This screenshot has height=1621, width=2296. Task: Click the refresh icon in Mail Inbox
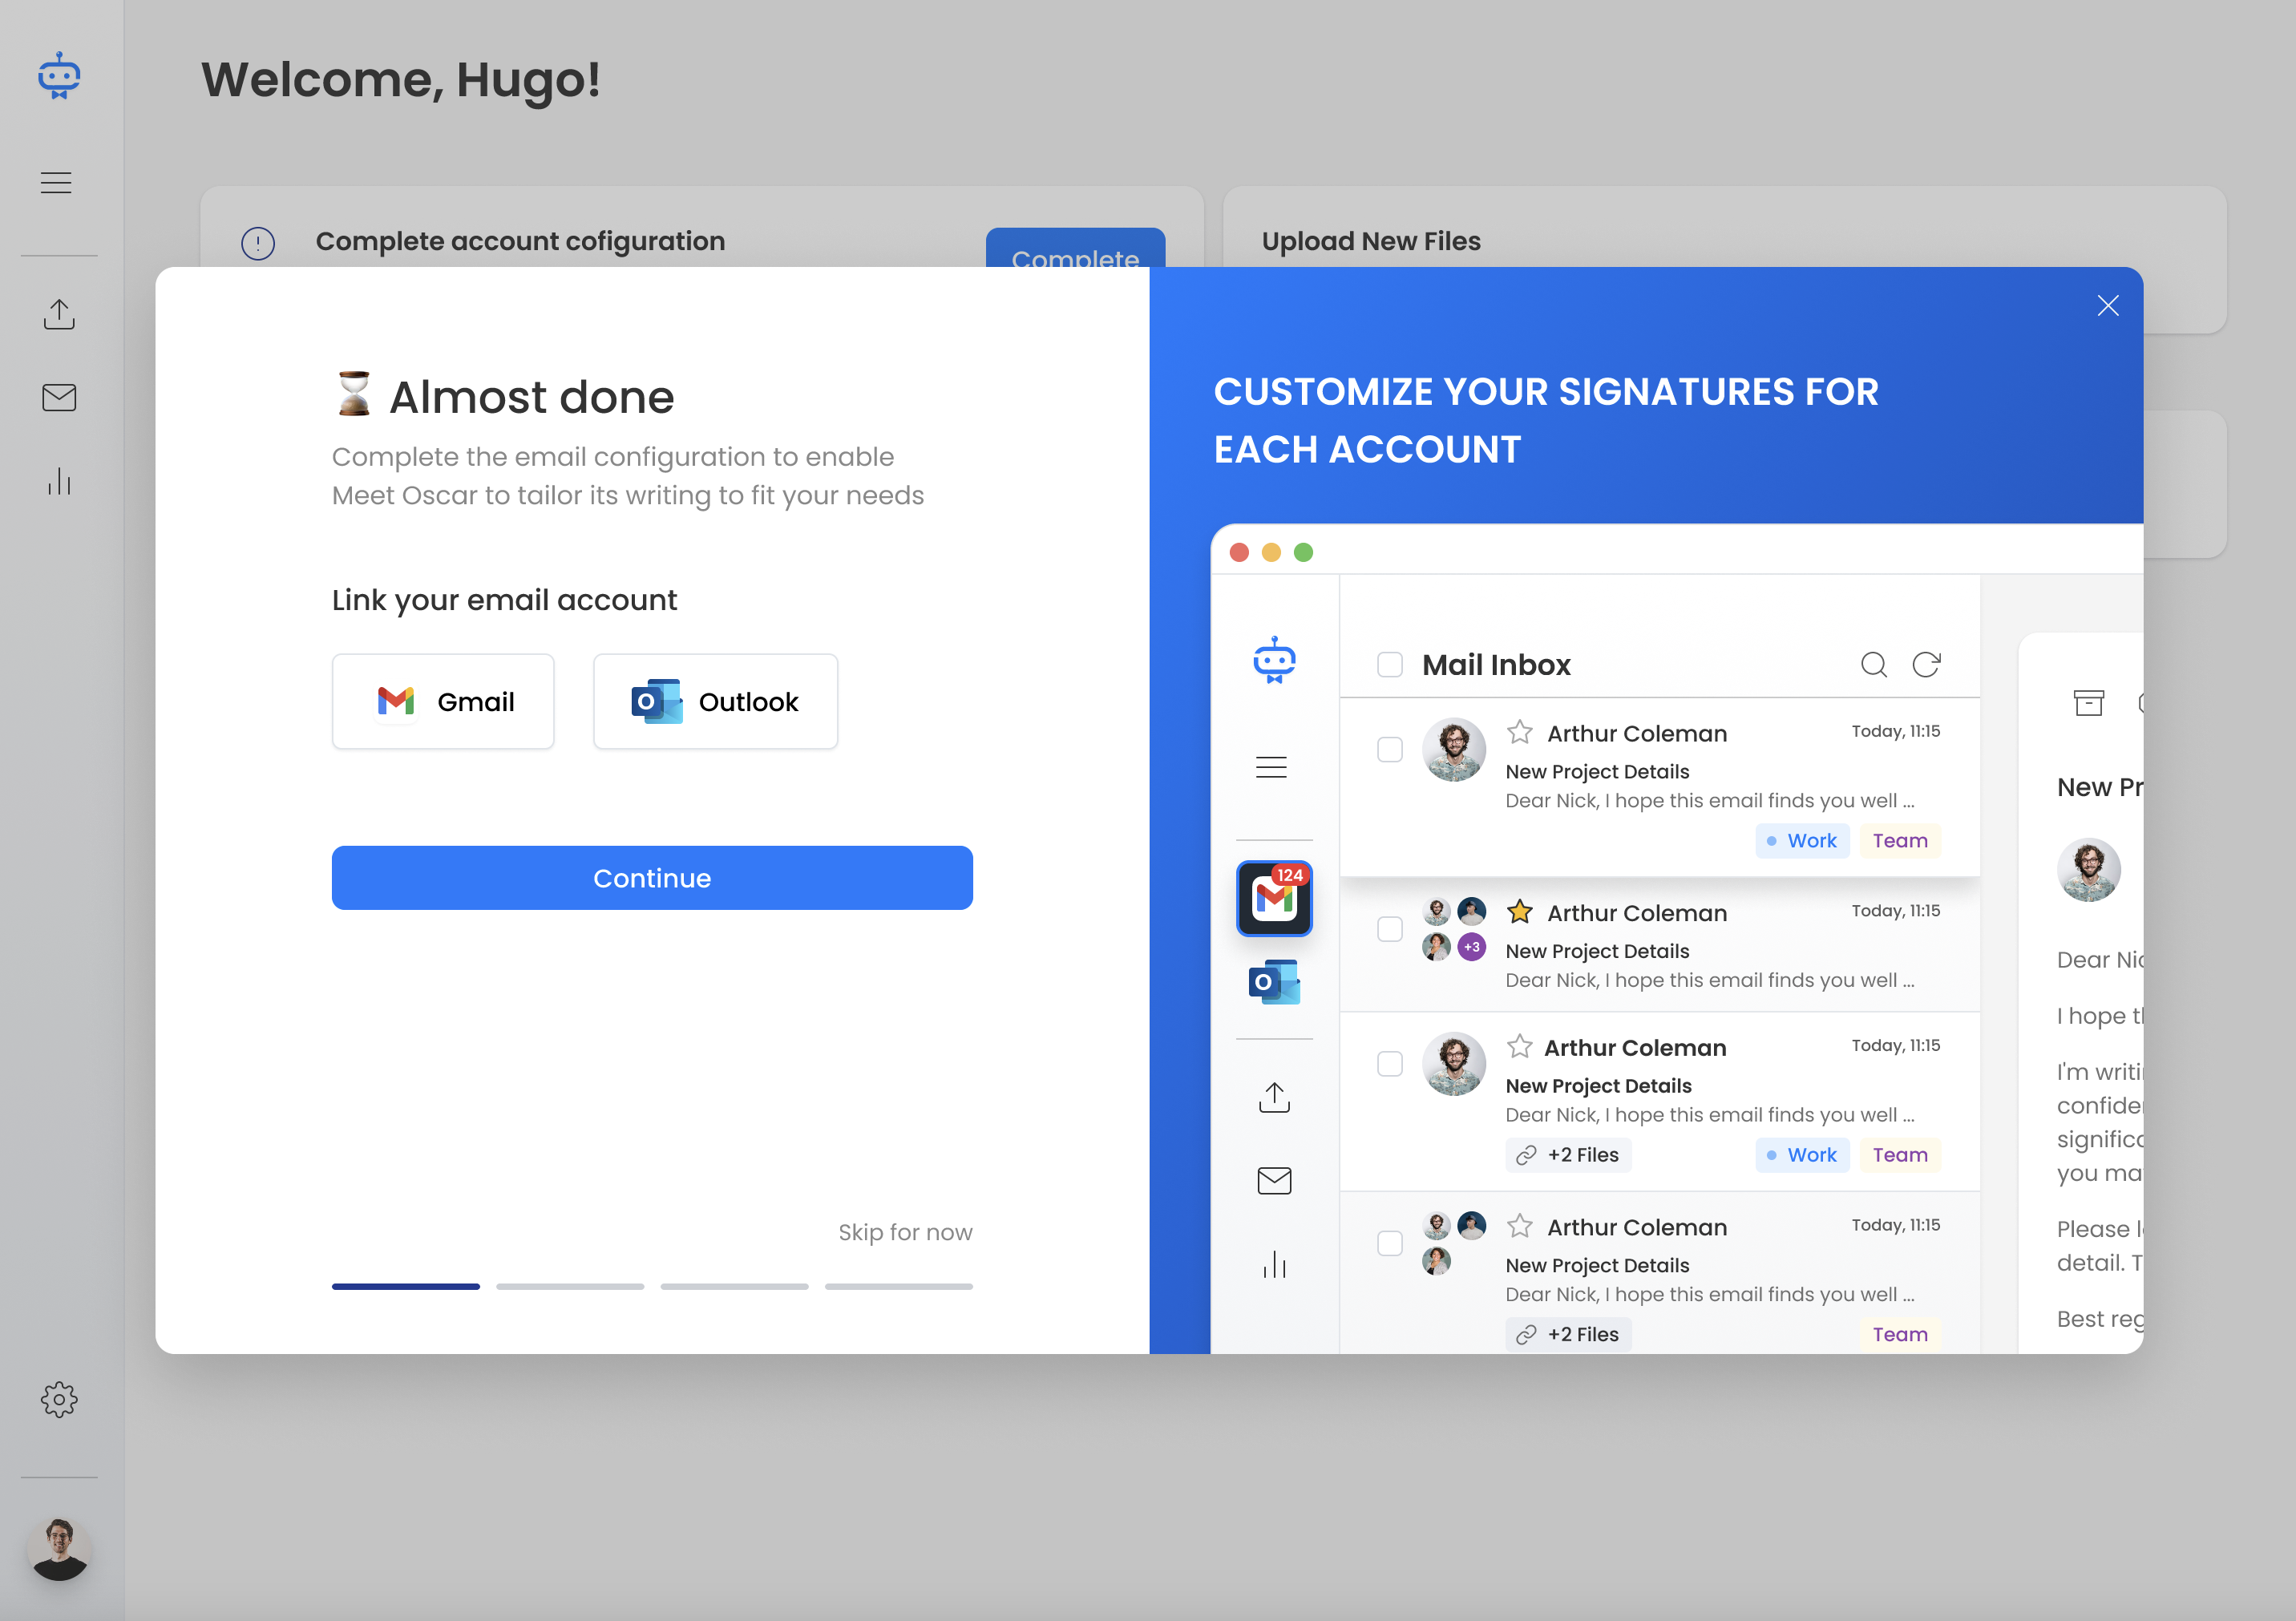point(1926,665)
